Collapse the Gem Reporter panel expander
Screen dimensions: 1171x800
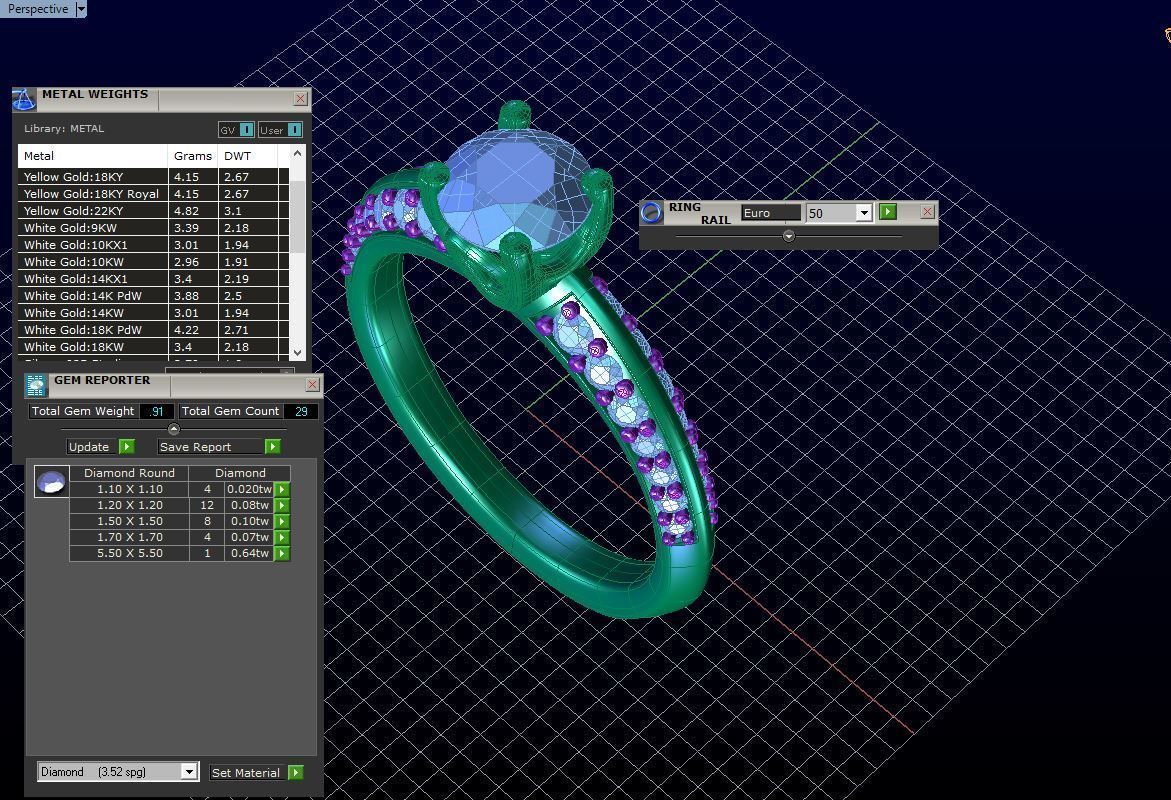[174, 429]
